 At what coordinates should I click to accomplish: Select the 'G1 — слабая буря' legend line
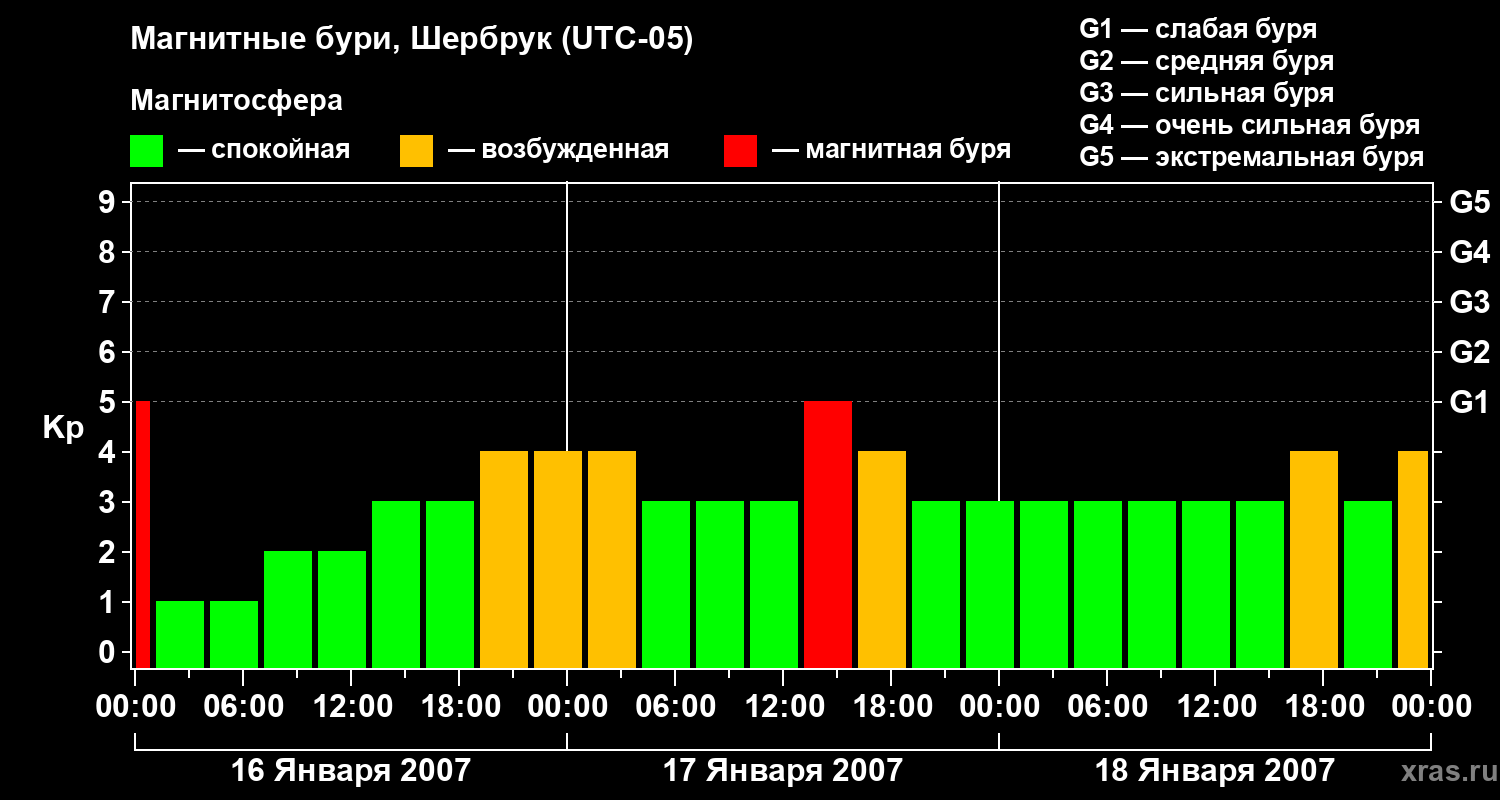click(x=1198, y=28)
